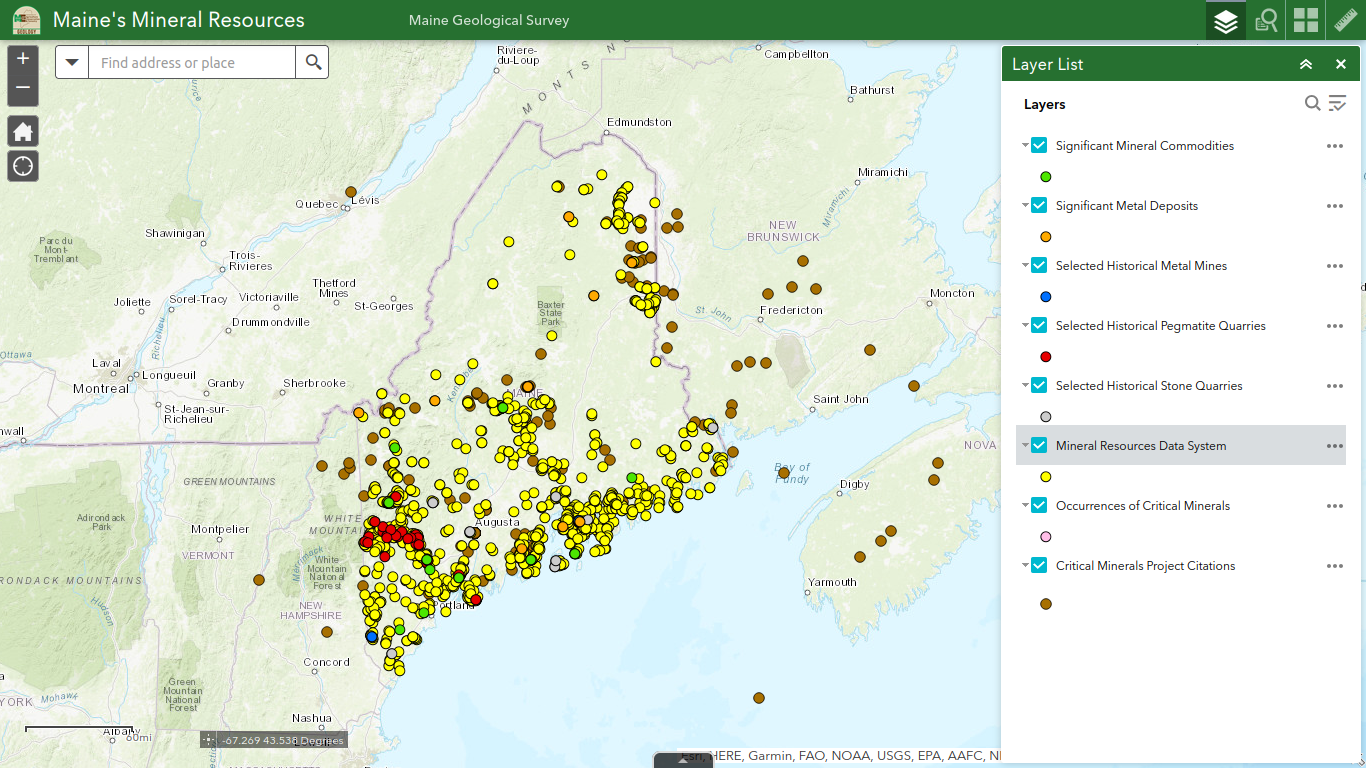Click the 'Maine's Mineral Resources' title
1366x768 pixels.
point(179,20)
